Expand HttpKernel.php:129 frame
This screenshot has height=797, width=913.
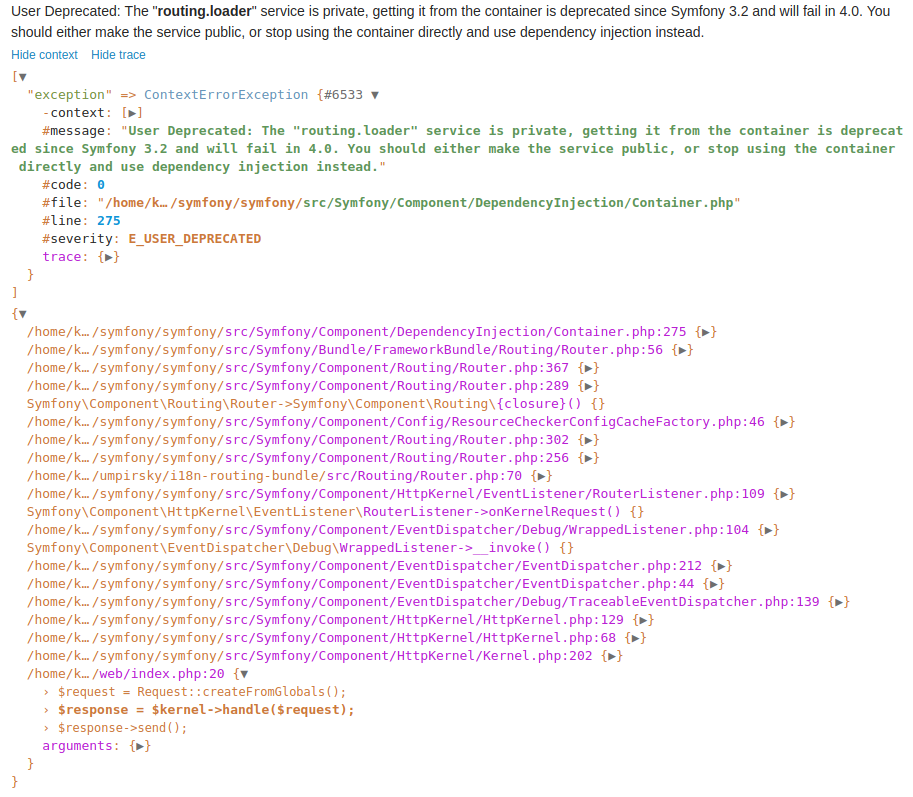[643, 620]
